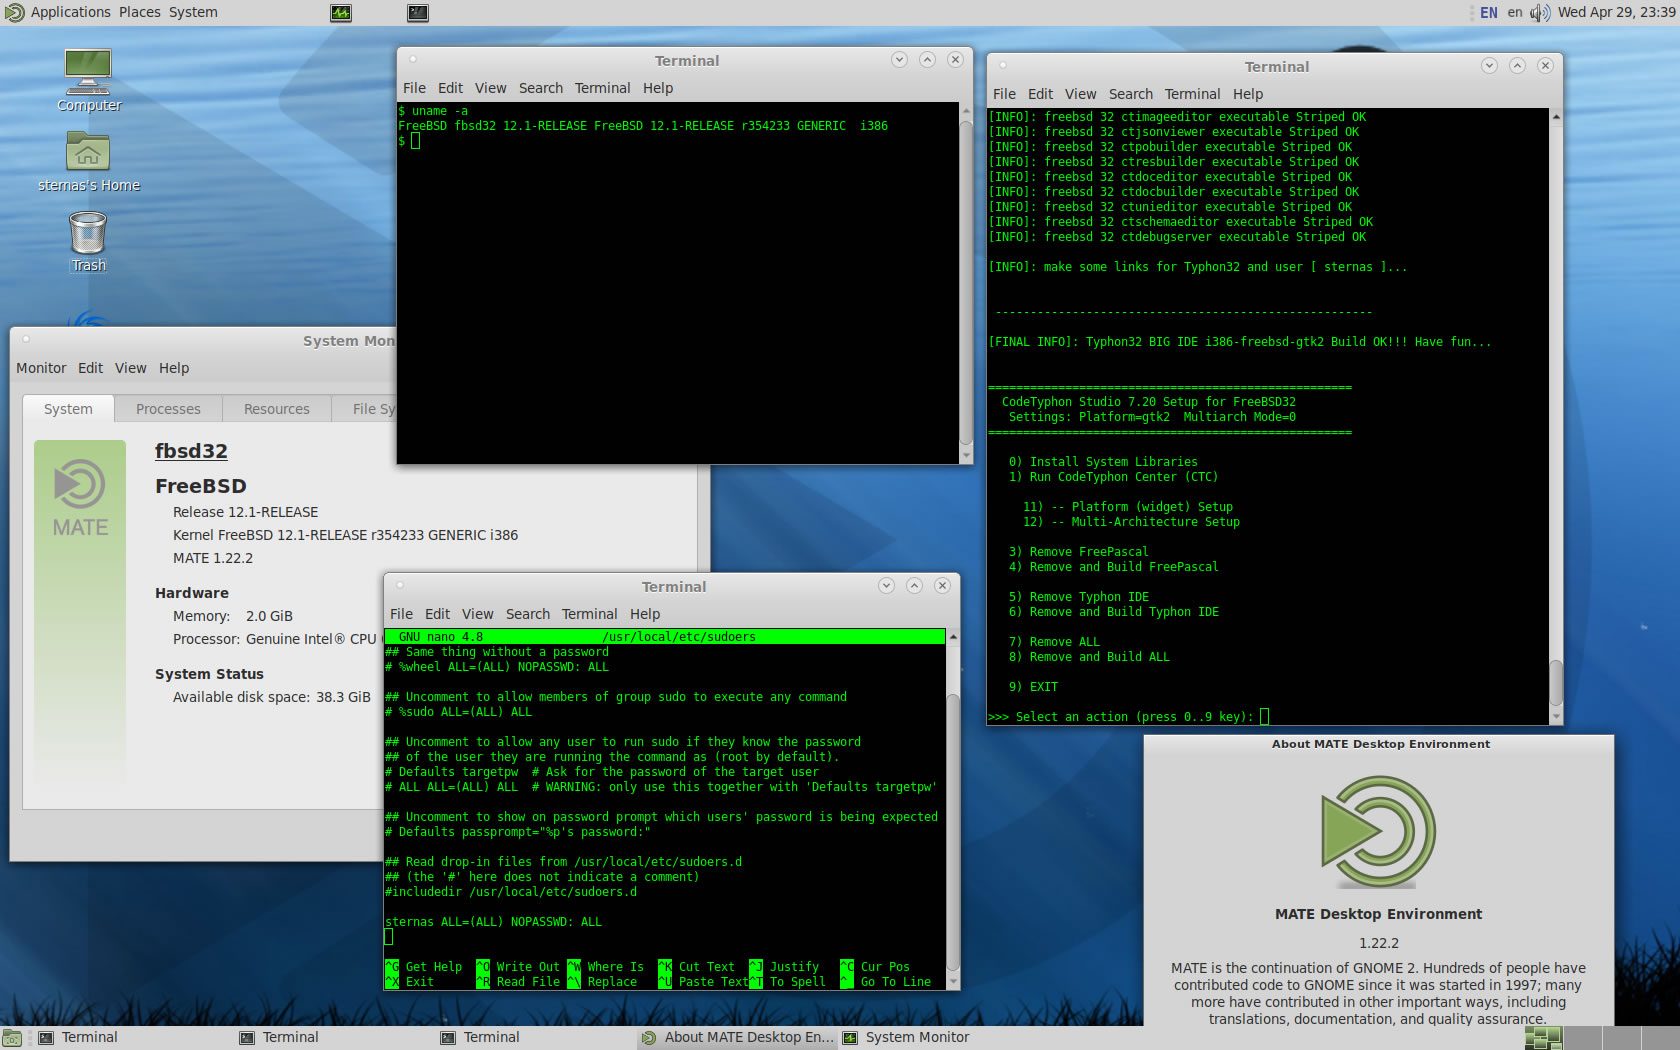Screen dimensions: 1680x1050
Task: Click the terminal launcher icon in the top panel
Action: [418, 13]
